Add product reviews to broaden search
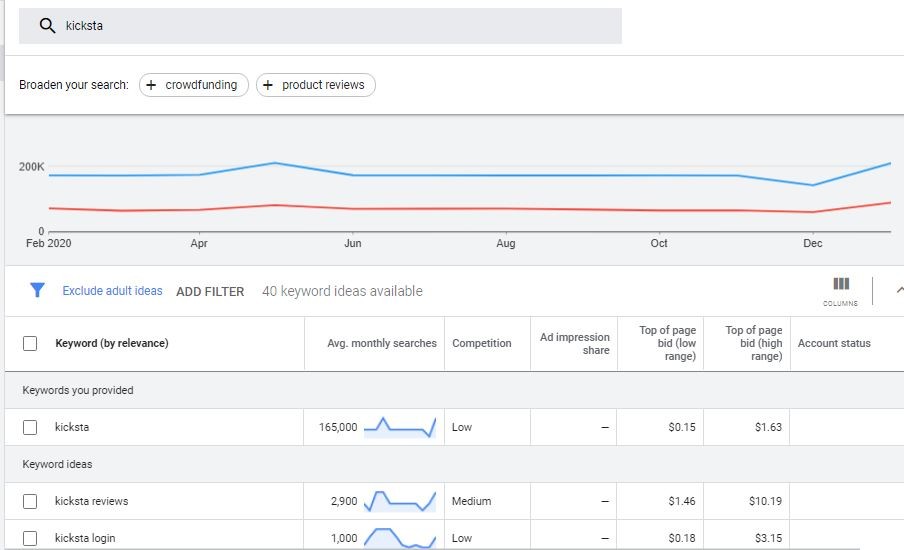Screen dimensions: 904x550 coord(316,85)
